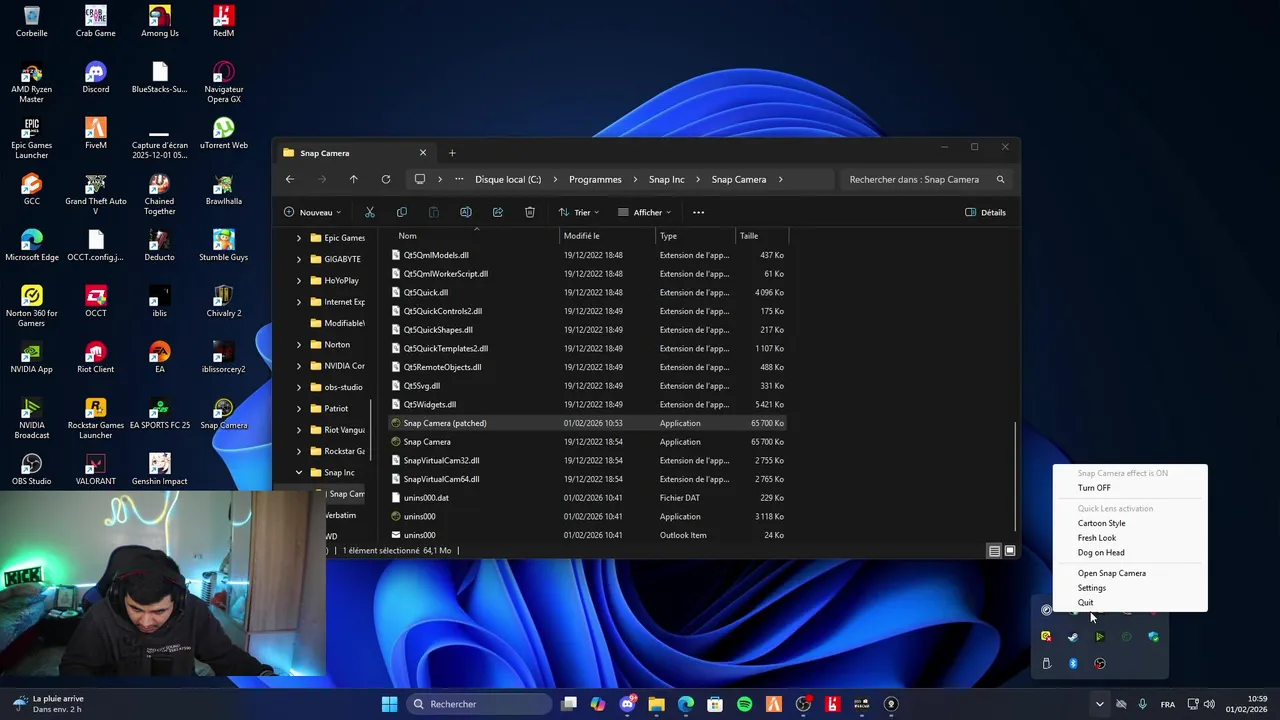Click the Copy icon in Explorer toolbar
This screenshot has height=720, width=1280.
(x=402, y=212)
